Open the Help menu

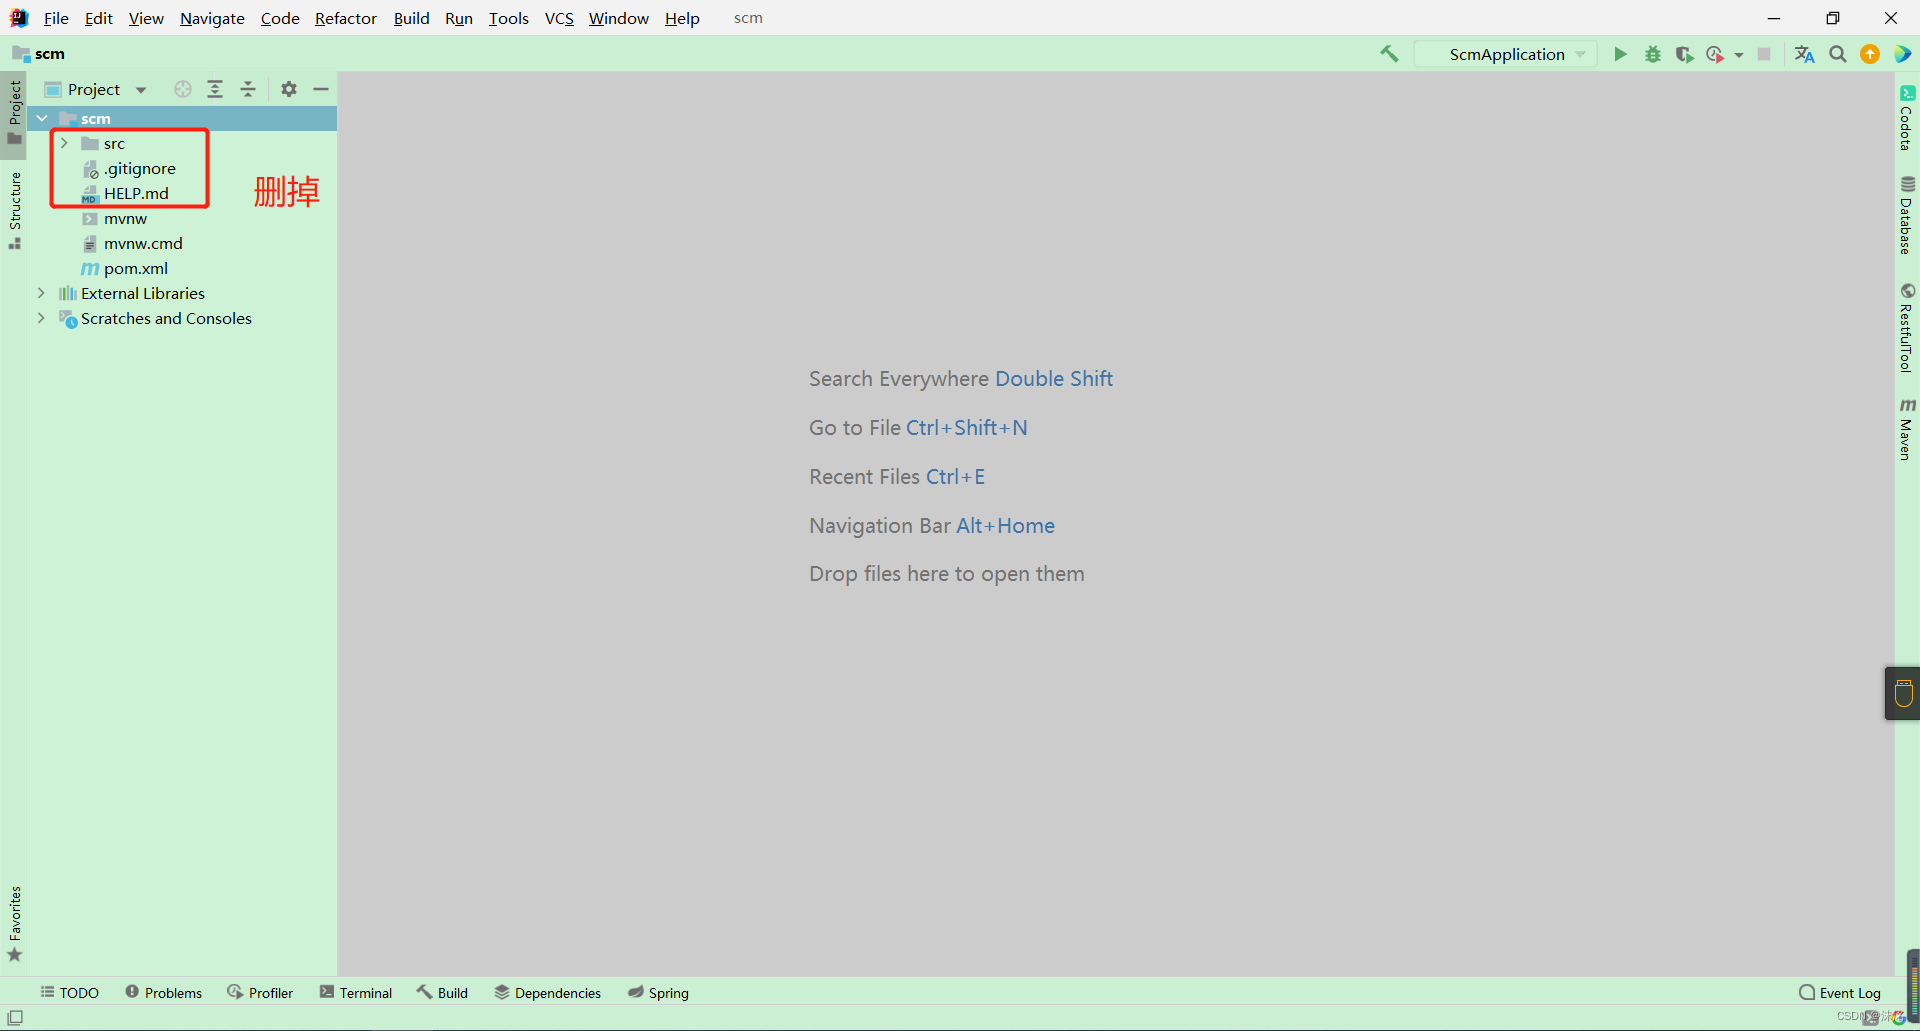click(x=682, y=18)
